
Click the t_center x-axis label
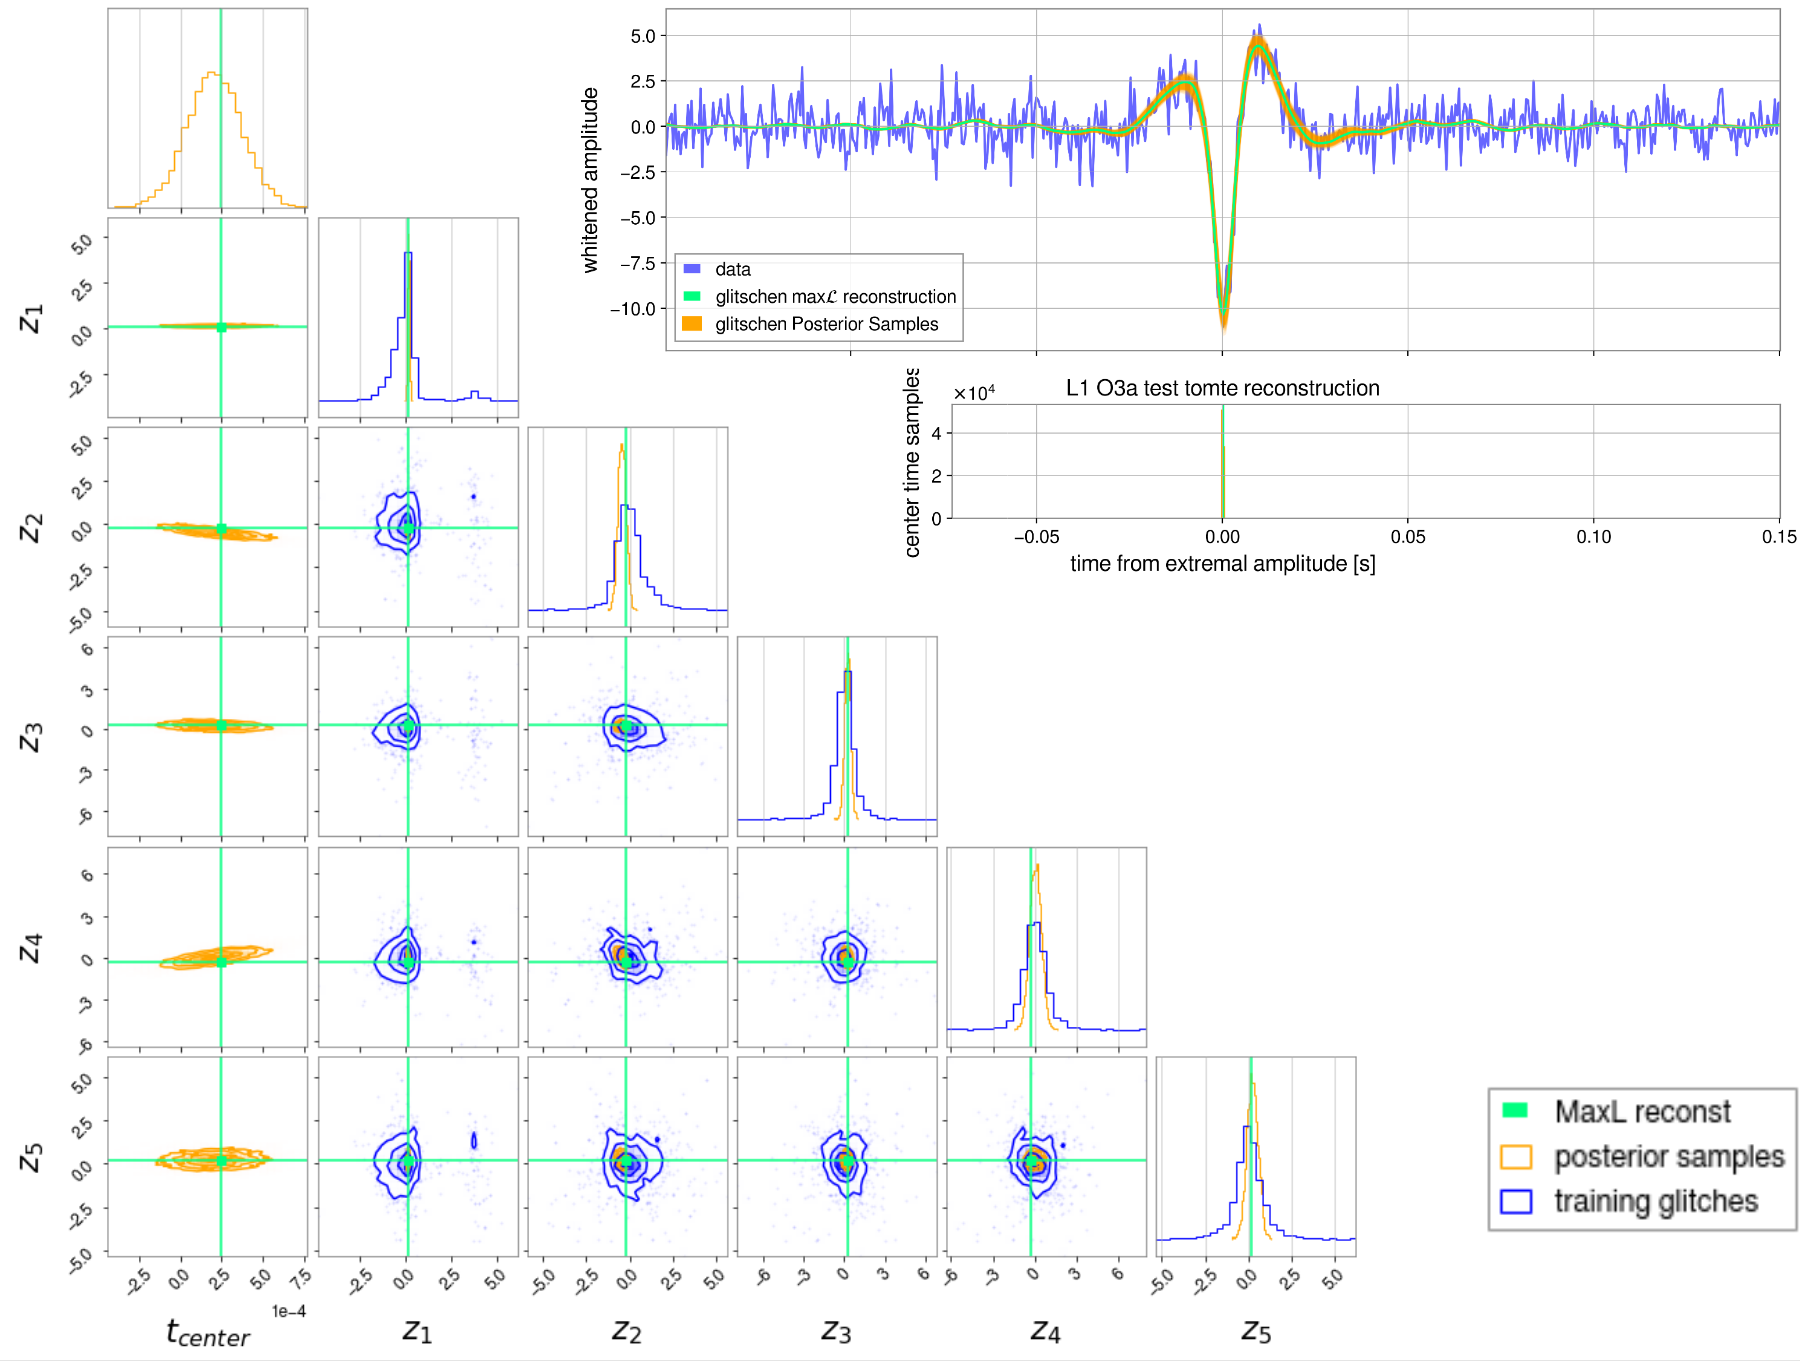208,1333
